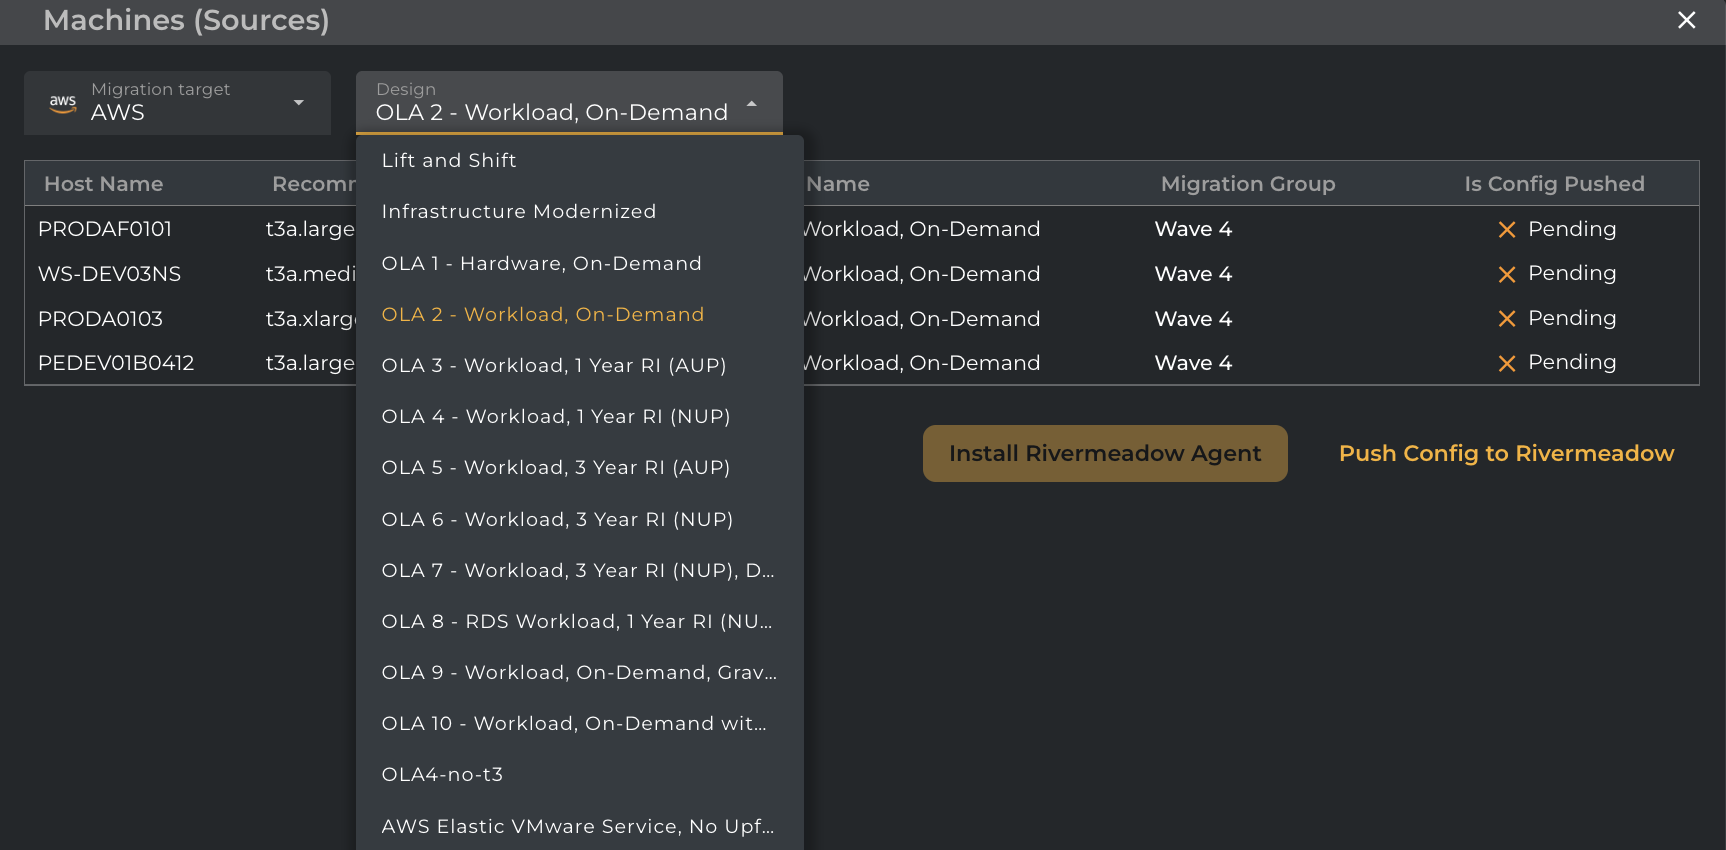Select OLA 1 - Hardware, On-Demand

pos(541,263)
